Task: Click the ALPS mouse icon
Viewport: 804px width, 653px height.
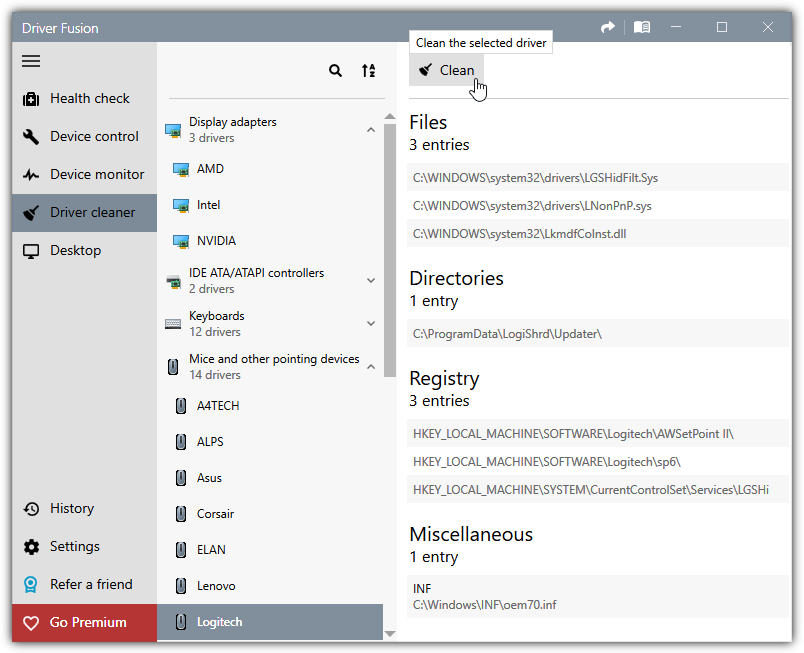Action: coord(180,442)
